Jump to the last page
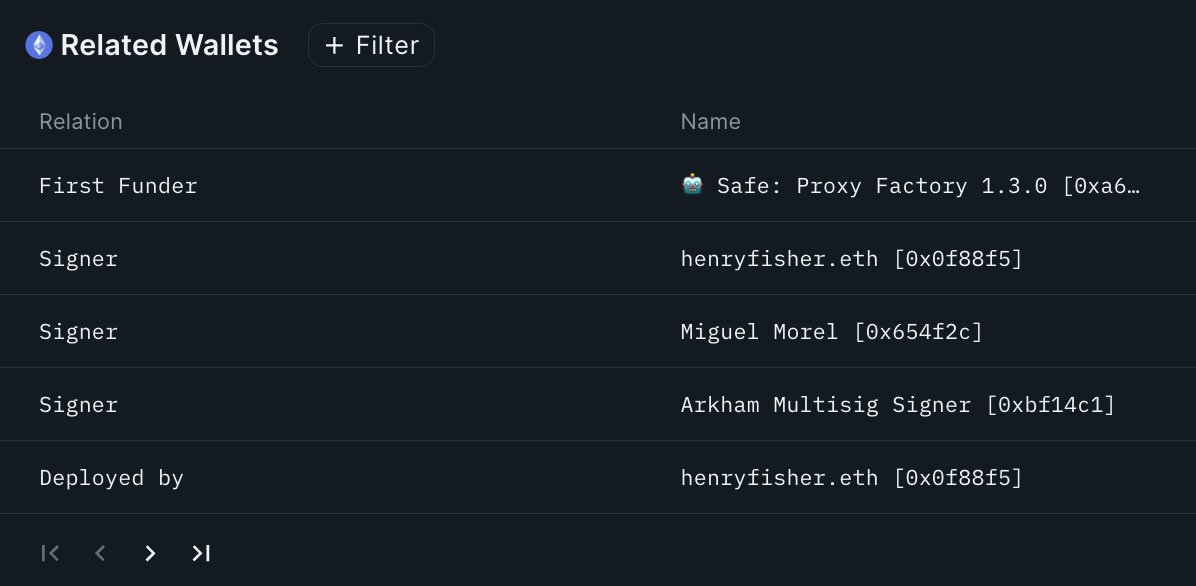 click(201, 553)
